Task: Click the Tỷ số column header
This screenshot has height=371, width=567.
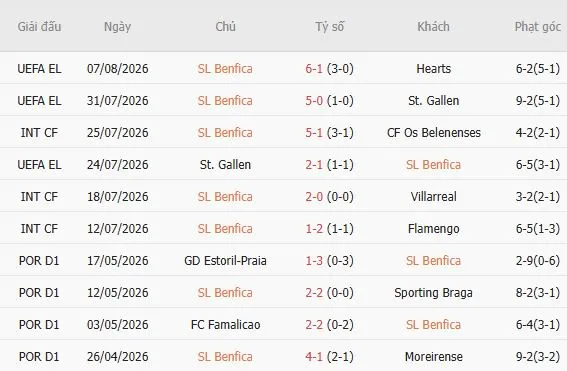Action: (329, 27)
